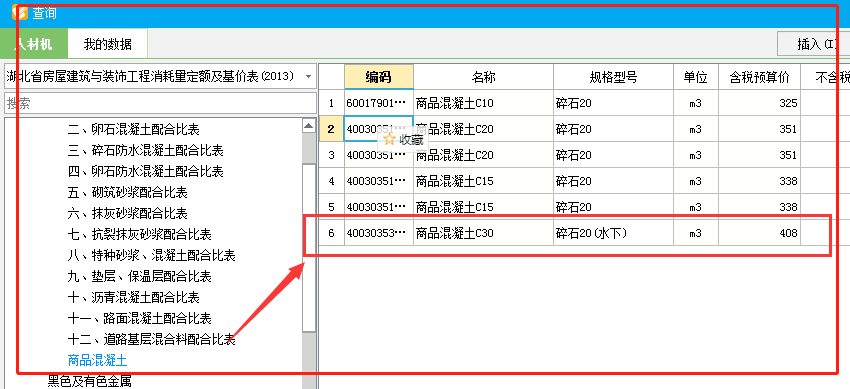Click the tree vertical scrollbar thumb
Viewport: 850px width, 389px height.
309,247
